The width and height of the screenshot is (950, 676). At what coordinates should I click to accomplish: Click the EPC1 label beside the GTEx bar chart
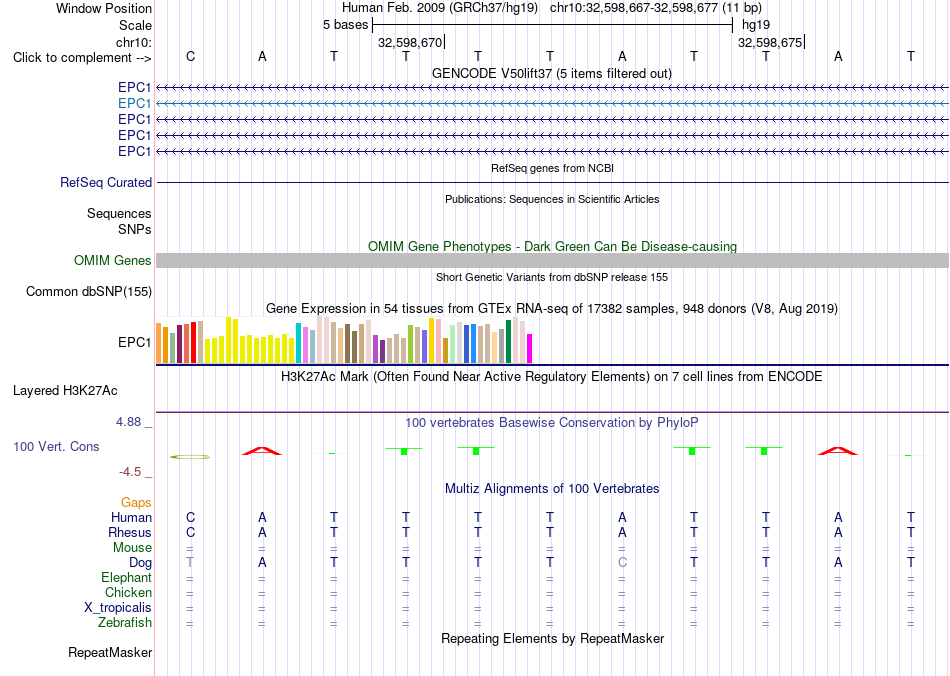[x=134, y=342]
